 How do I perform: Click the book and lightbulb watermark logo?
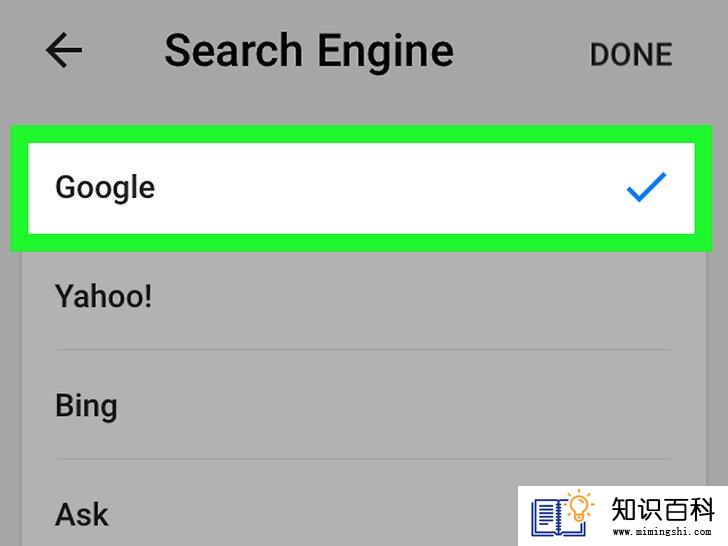[563, 514]
